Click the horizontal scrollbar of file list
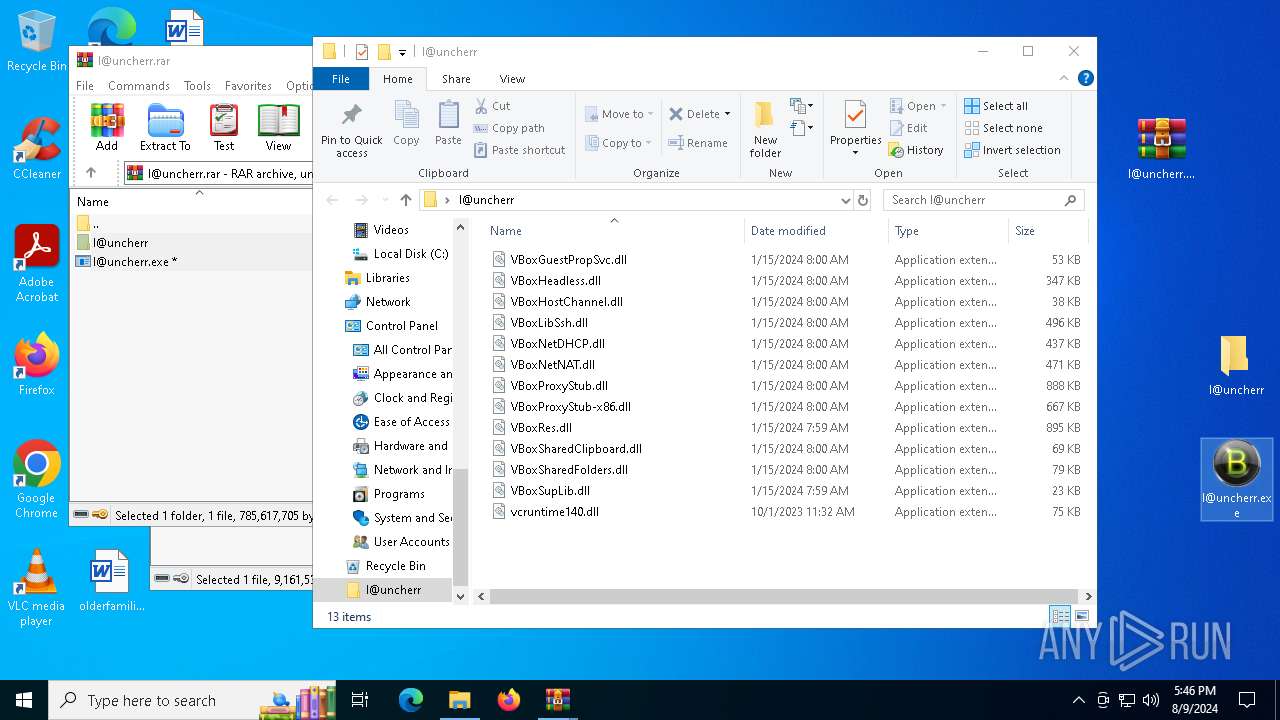The height and width of the screenshot is (720, 1280). pyautogui.click(x=783, y=596)
